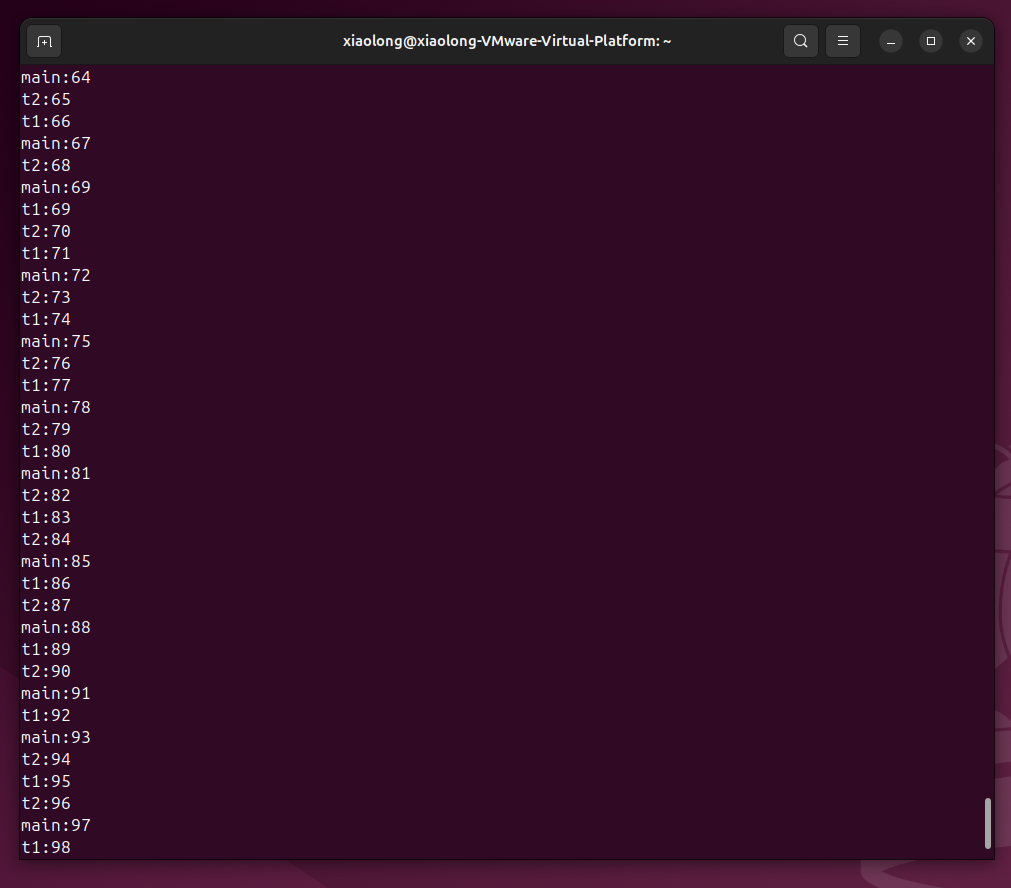Click the line "t1:74"

[x=46, y=319]
